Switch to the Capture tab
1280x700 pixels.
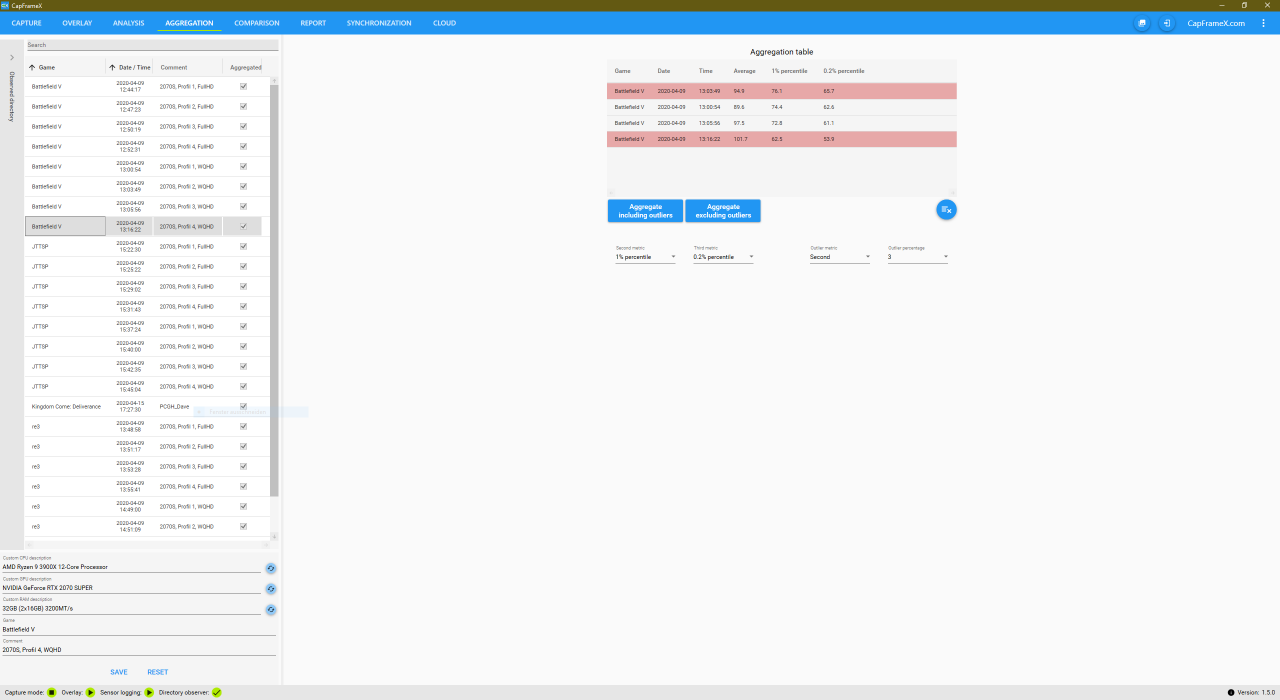(26, 23)
